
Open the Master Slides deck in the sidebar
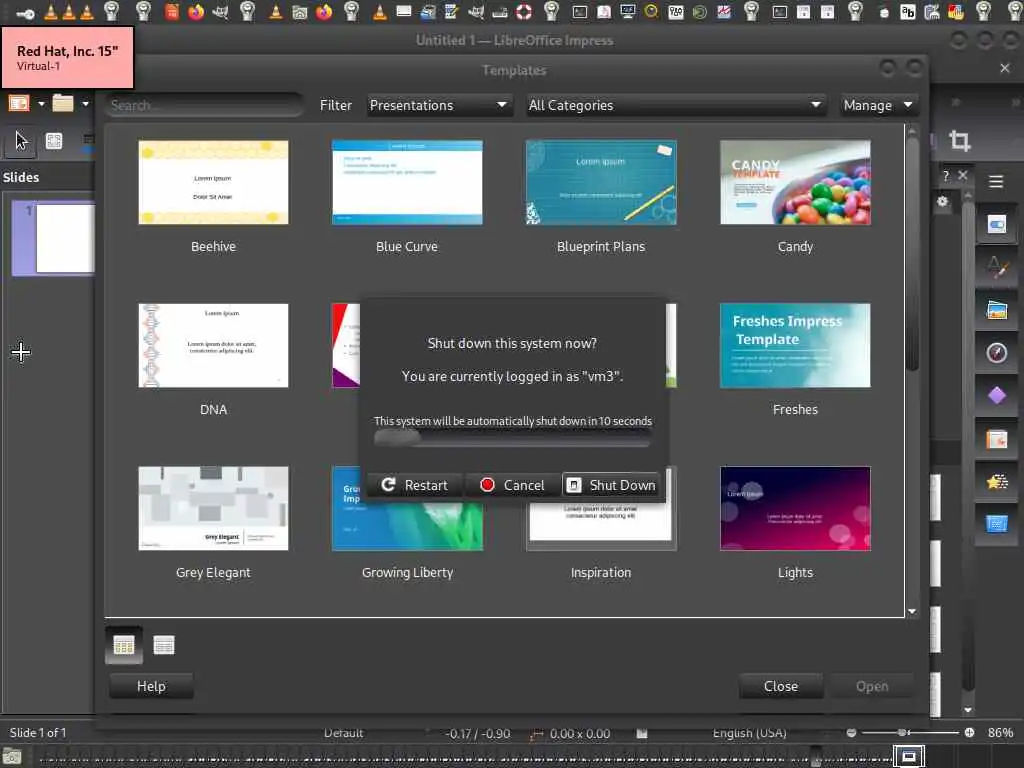click(997, 524)
